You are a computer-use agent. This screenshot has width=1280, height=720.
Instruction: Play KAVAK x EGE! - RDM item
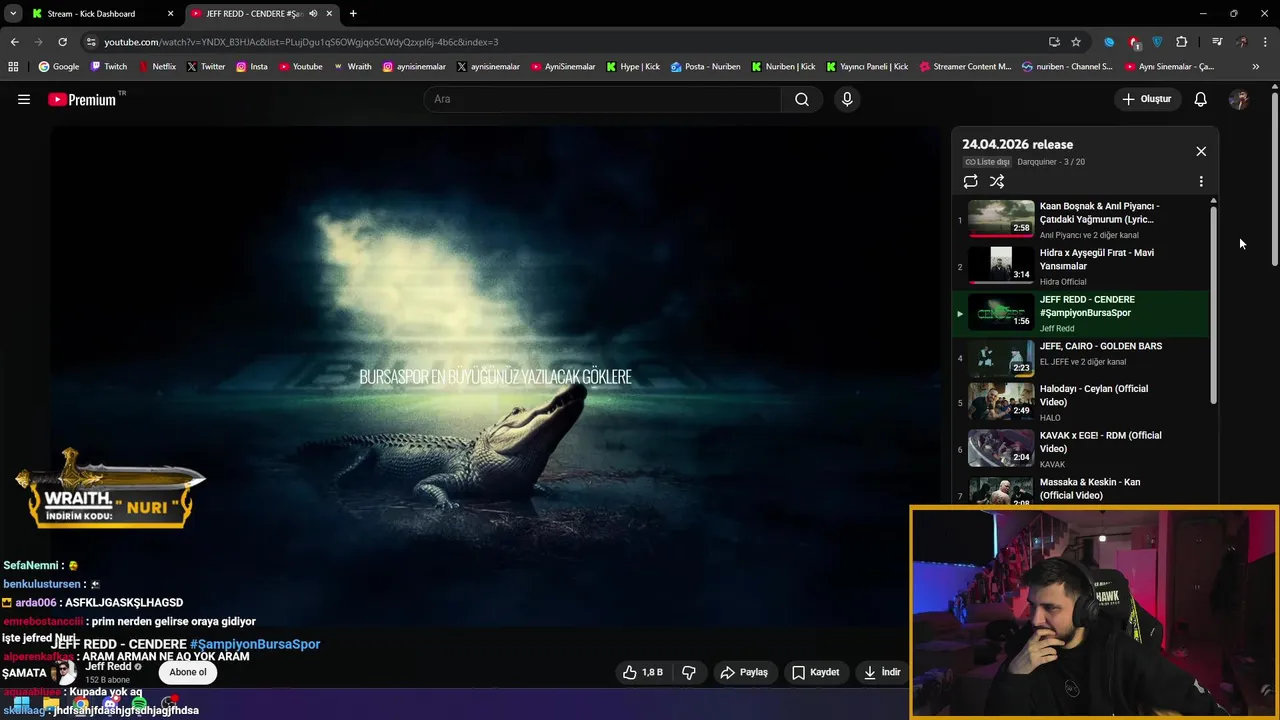pyautogui.click(x=1082, y=449)
